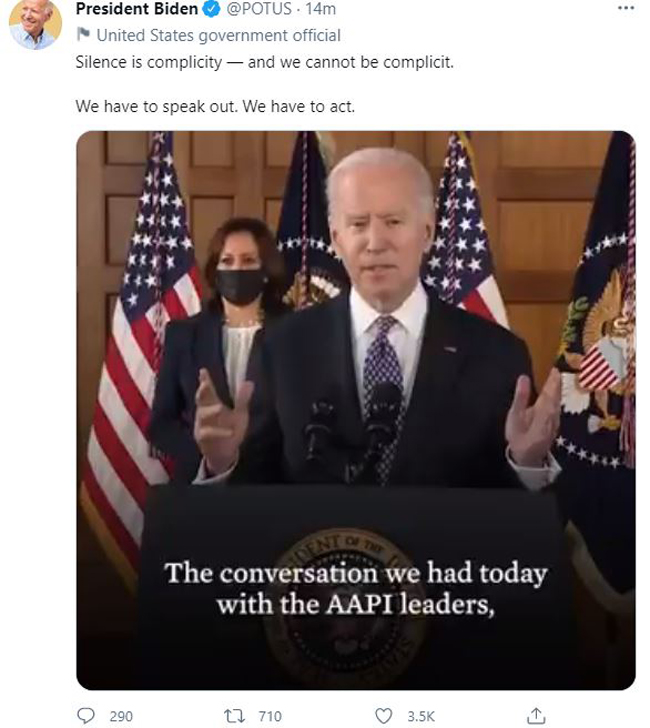Image resolution: width=650 pixels, height=728 pixels.
Task: Retweet using the retweet arrows icon
Action: pos(234,715)
